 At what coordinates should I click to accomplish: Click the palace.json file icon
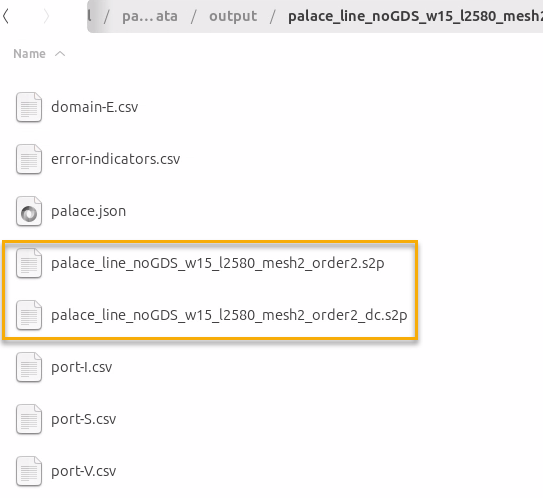(x=29, y=211)
